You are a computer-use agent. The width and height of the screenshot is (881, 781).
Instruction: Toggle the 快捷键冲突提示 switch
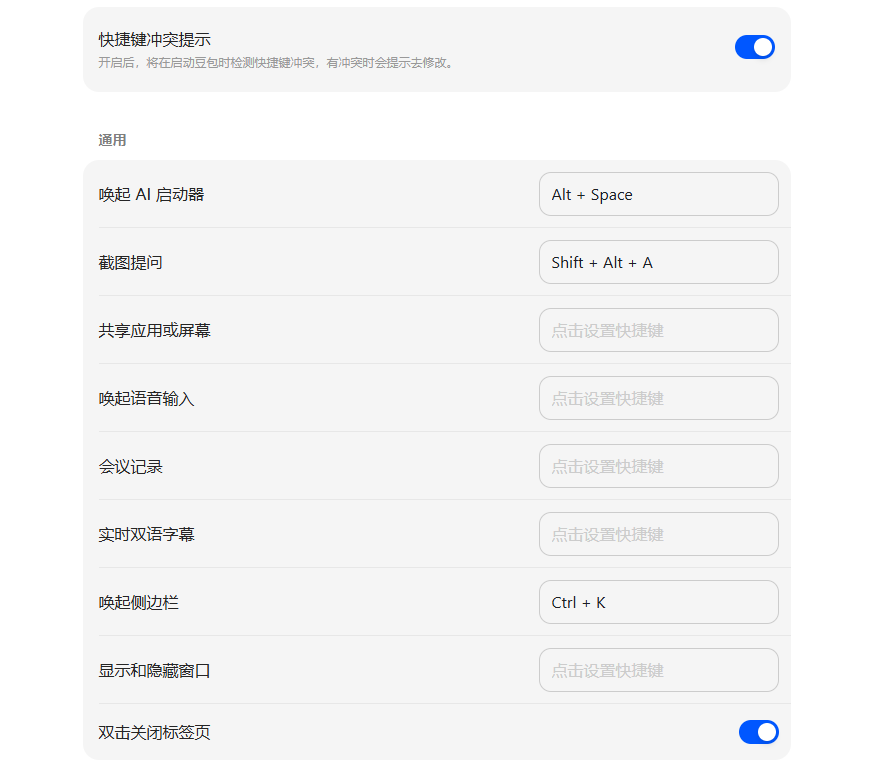click(754, 47)
